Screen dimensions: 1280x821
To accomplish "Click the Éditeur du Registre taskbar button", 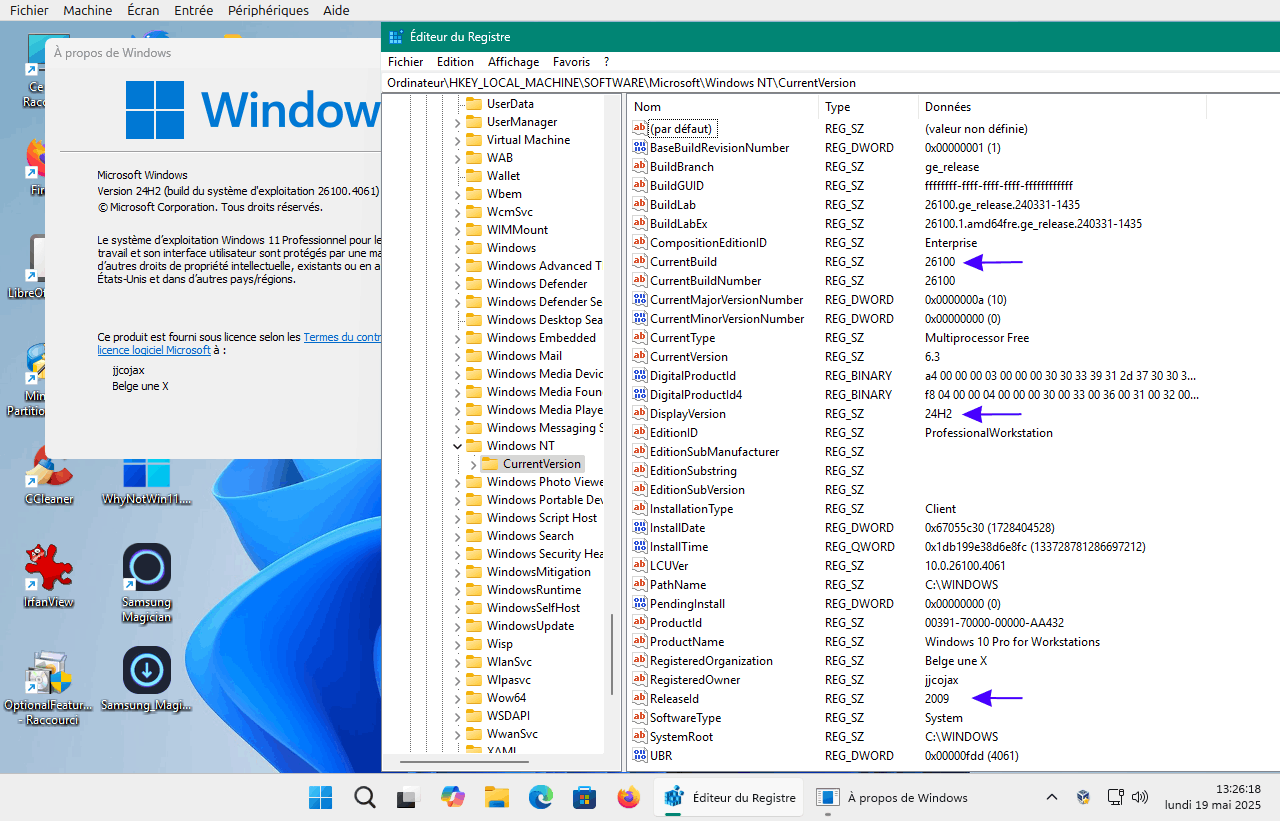I will (x=729, y=797).
